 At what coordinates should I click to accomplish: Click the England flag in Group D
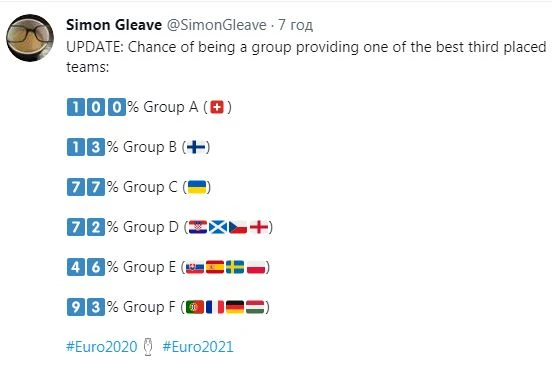click(x=259, y=227)
